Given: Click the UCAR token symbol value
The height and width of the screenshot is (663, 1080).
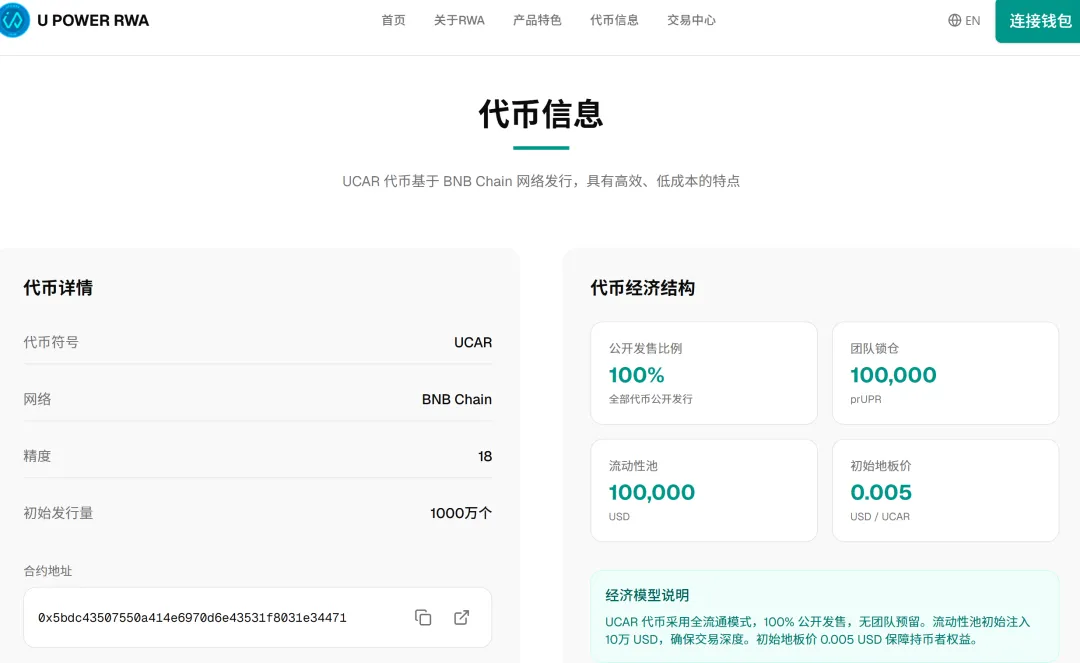Looking at the screenshot, I should (x=472, y=342).
